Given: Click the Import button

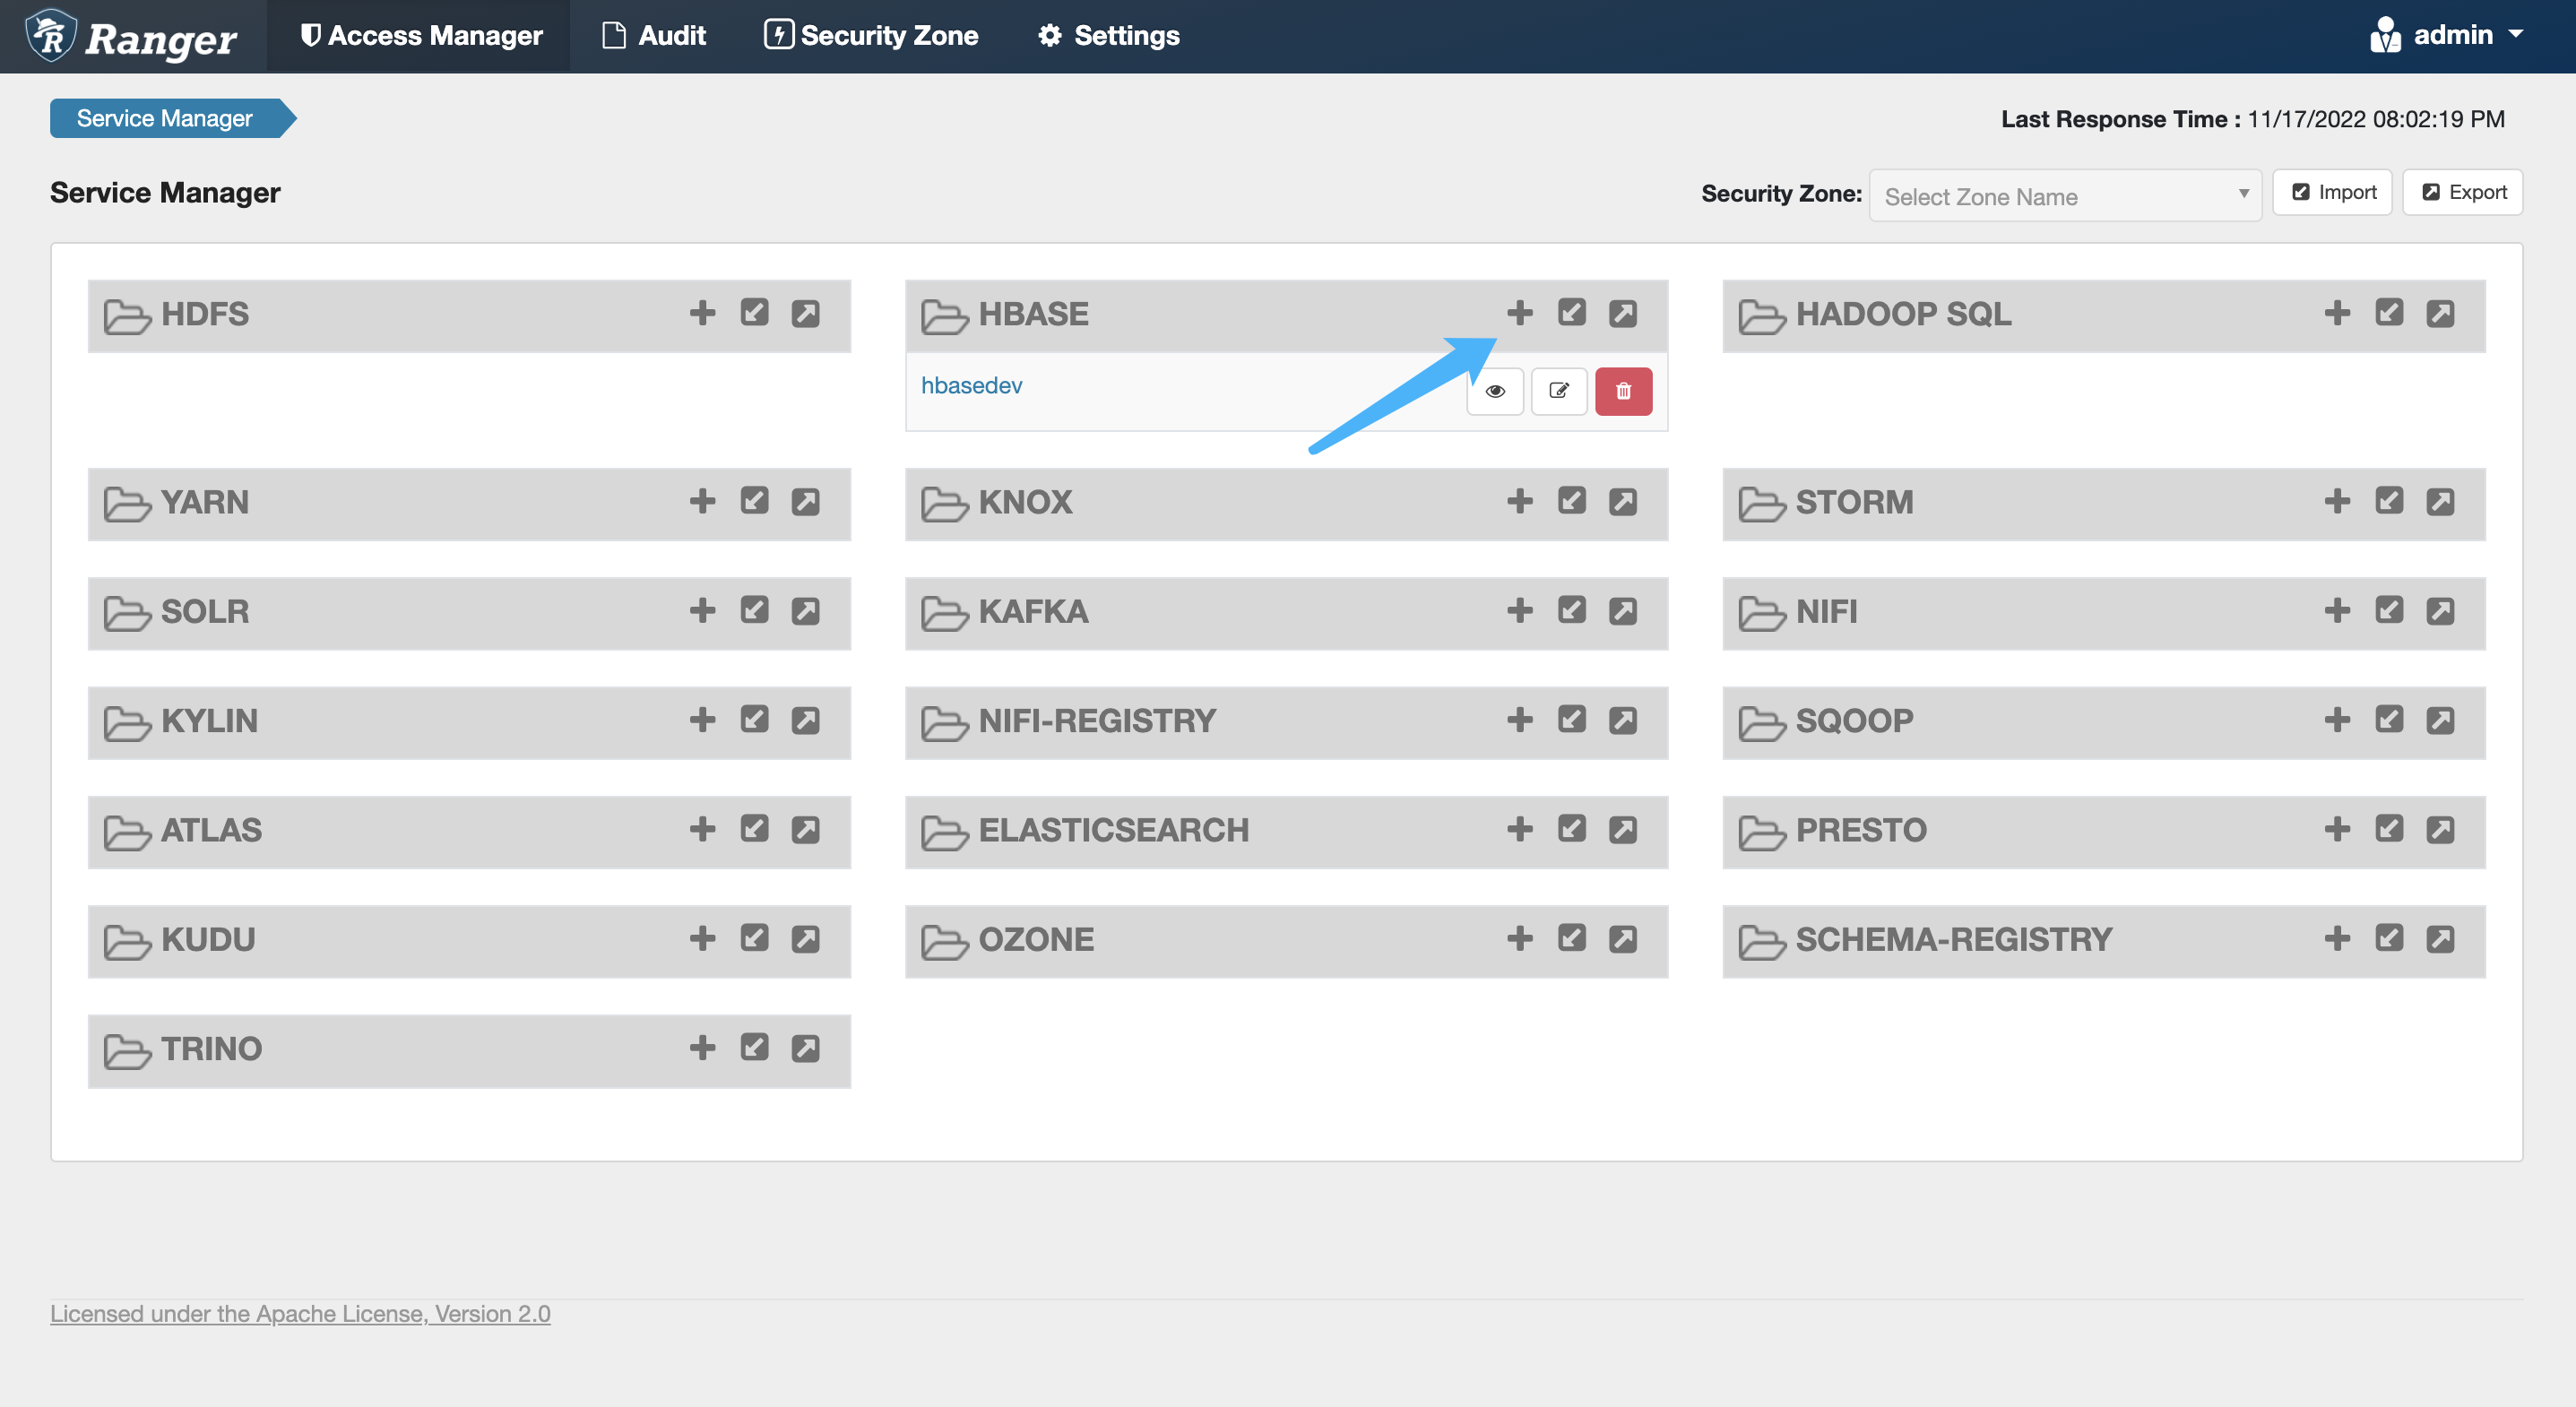Looking at the screenshot, I should click(2332, 192).
